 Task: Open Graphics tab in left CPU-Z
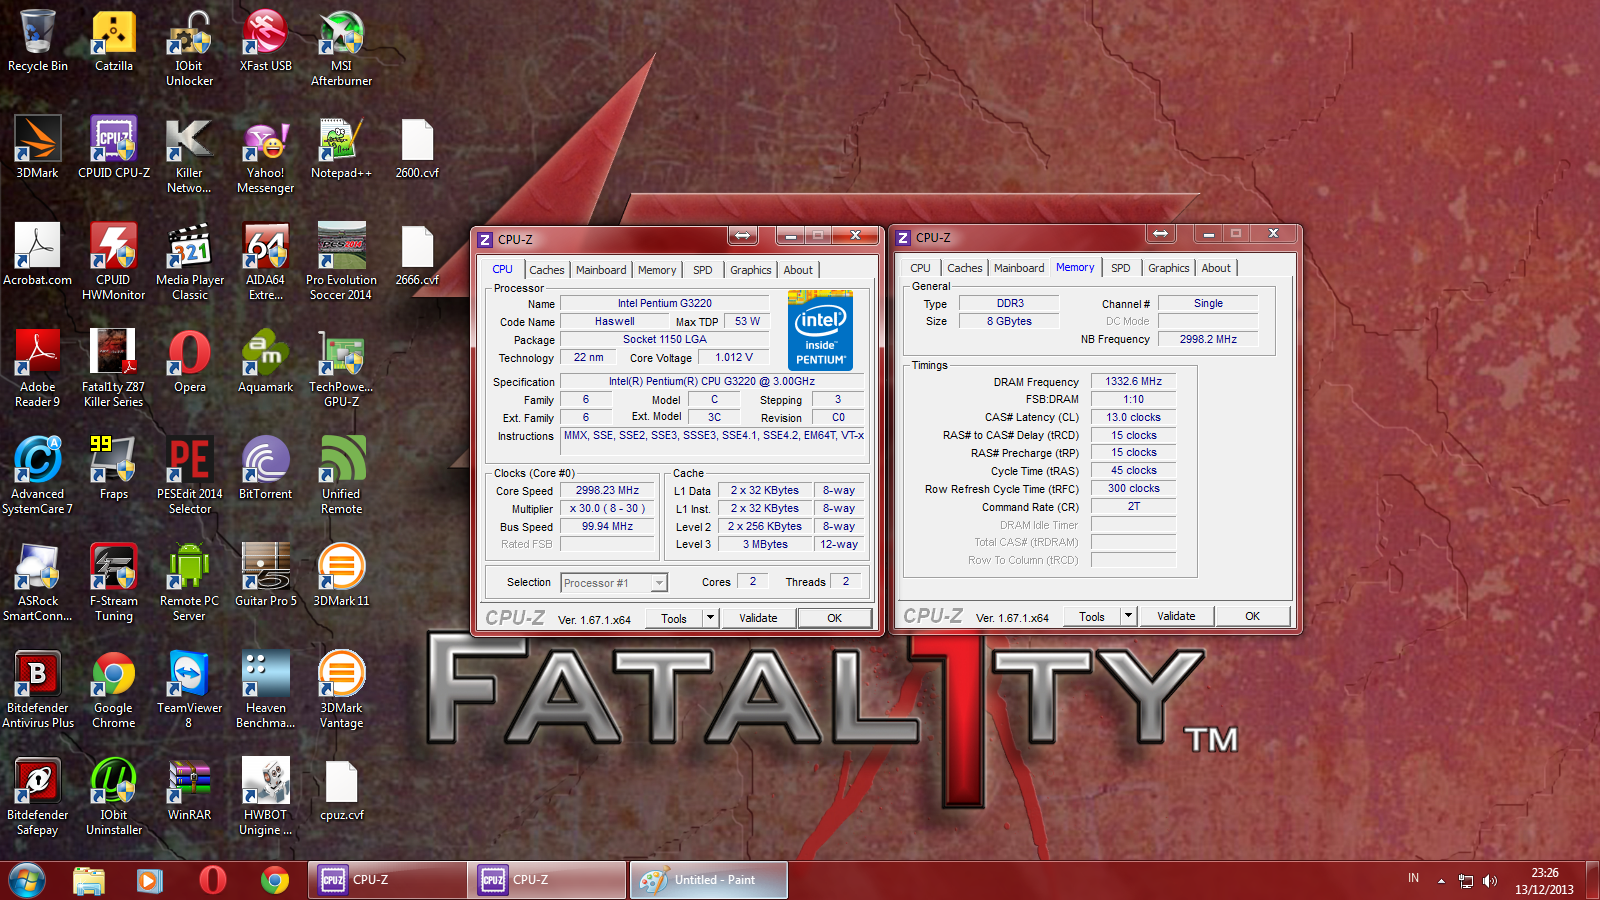[x=750, y=270]
